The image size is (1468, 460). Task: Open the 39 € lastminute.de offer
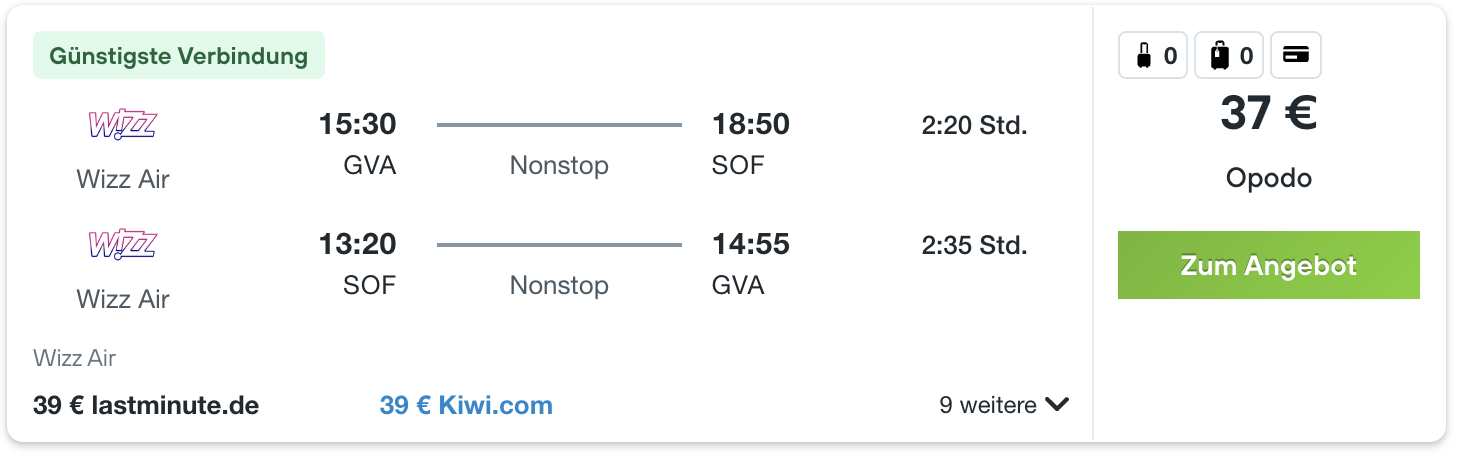tap(146, 405)
